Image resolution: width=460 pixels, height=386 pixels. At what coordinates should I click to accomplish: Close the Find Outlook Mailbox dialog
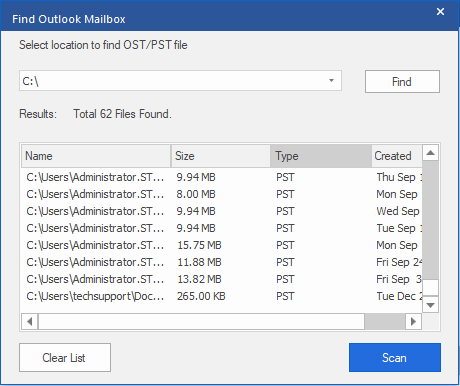[440, 12]
